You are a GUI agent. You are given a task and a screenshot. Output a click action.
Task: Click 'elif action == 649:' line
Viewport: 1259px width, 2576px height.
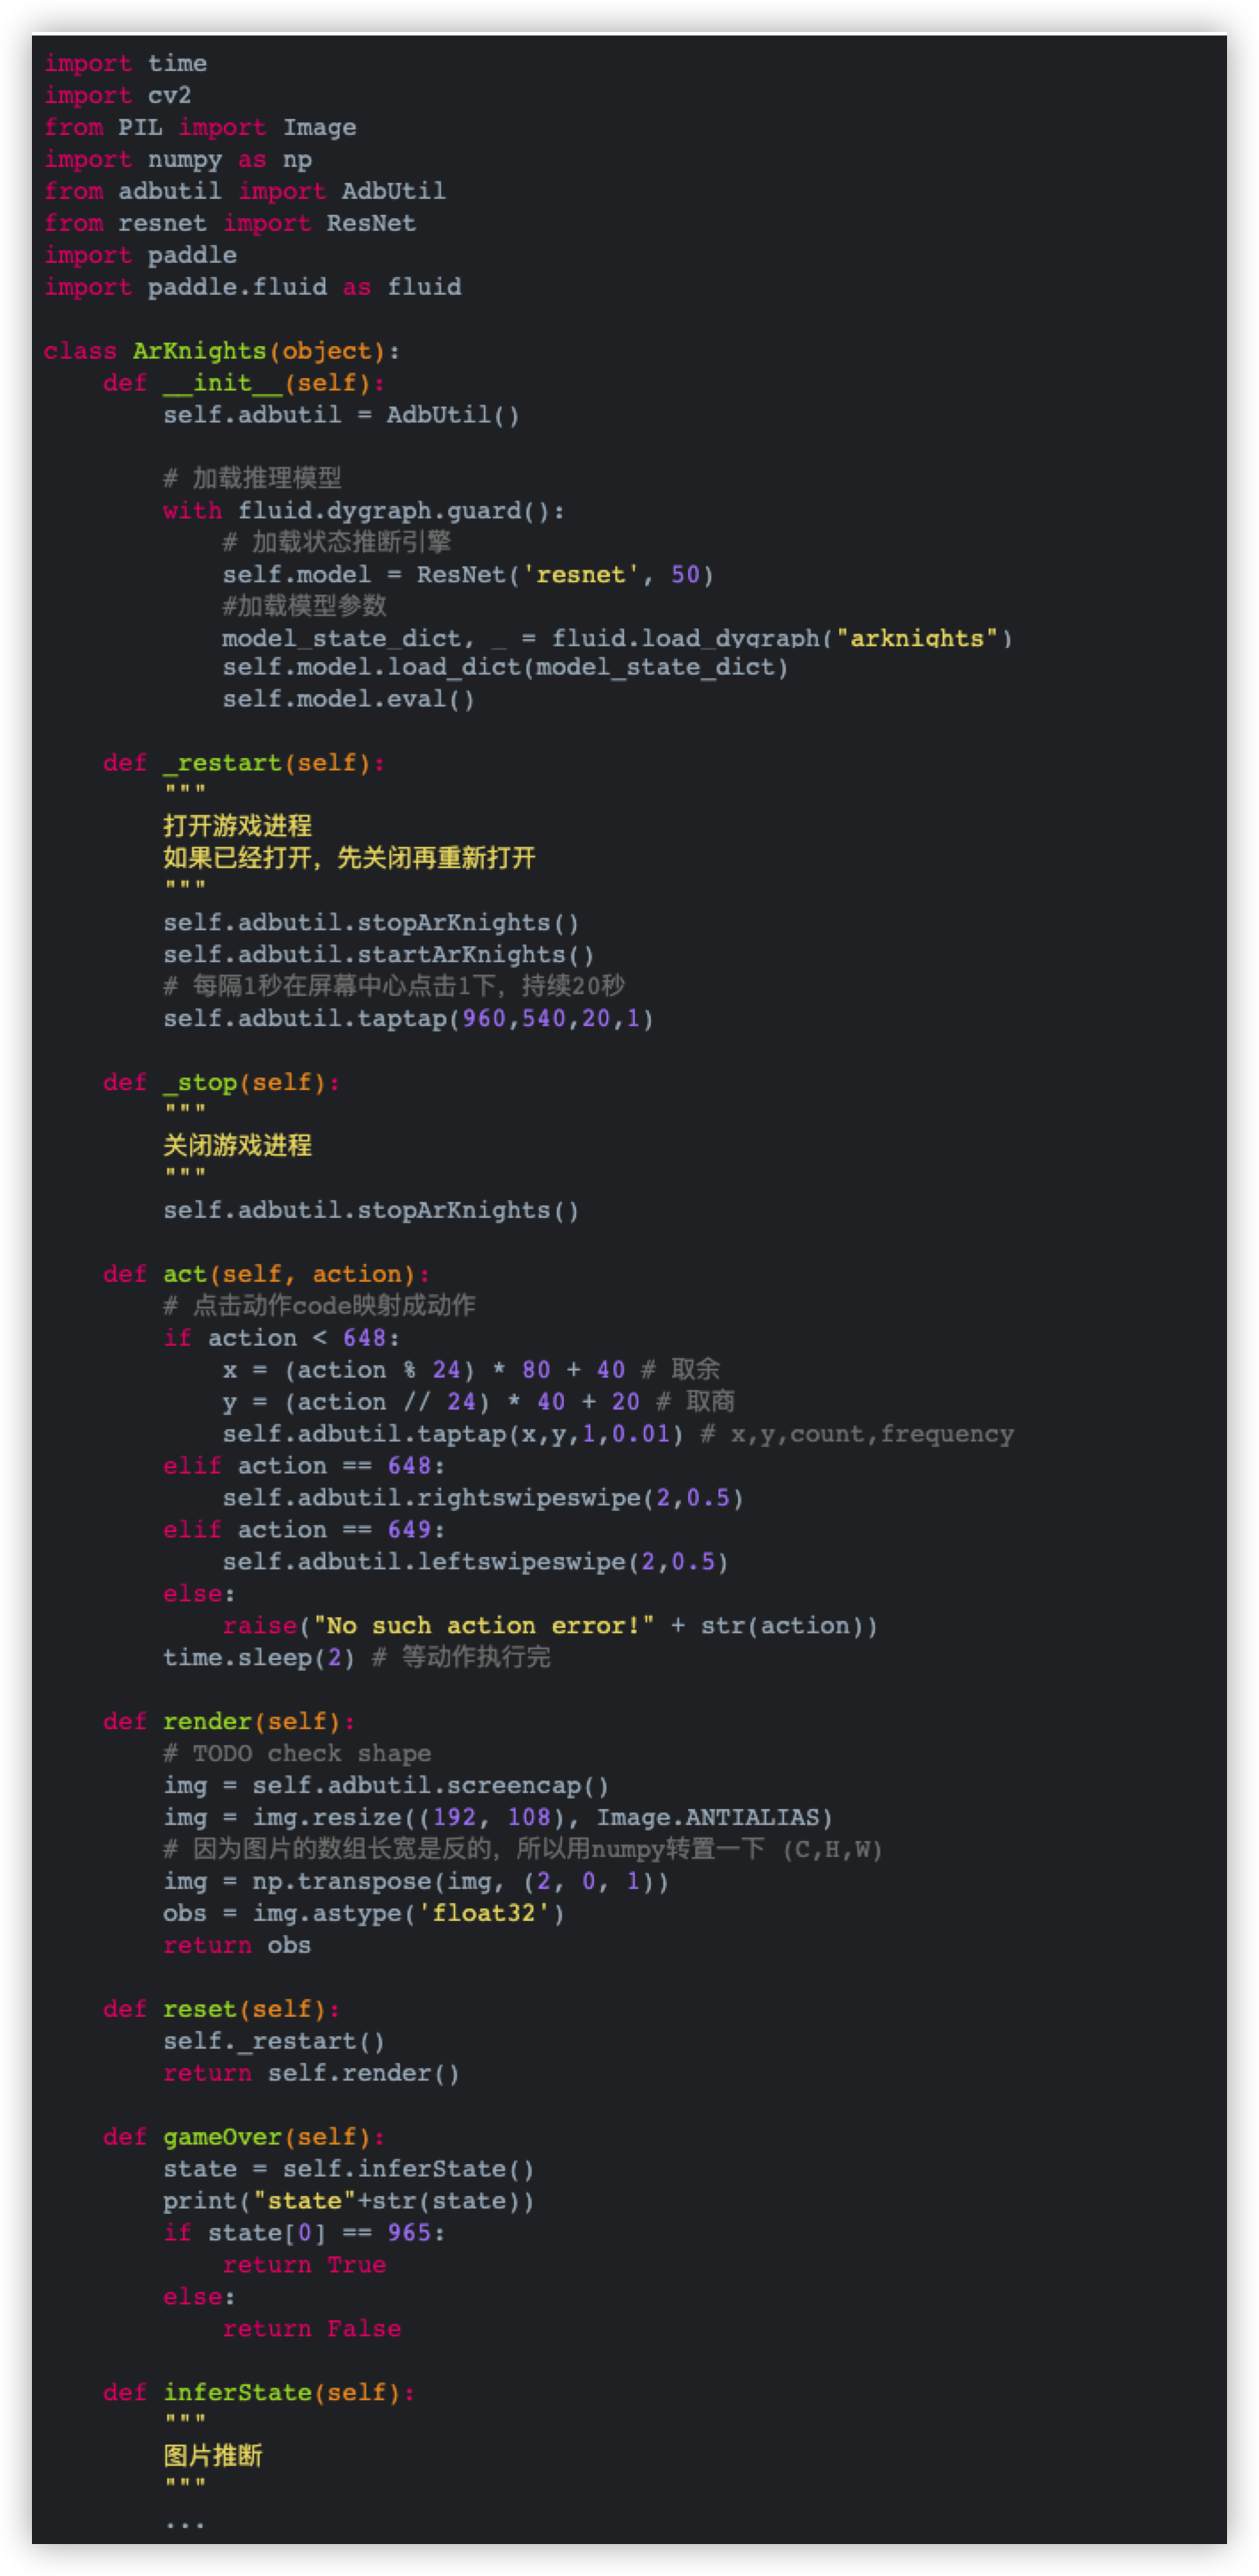(304, 1531)
